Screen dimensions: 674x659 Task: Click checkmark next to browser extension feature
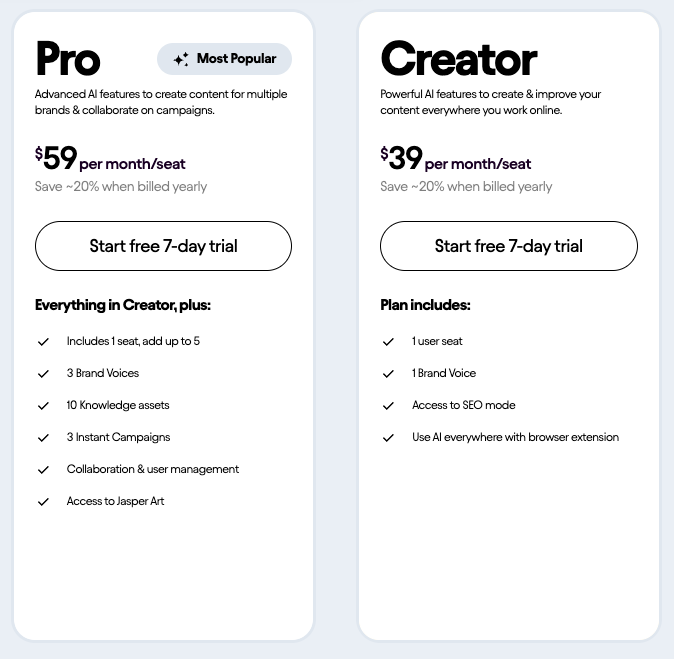pyautogui.click(x=388, y=438)
